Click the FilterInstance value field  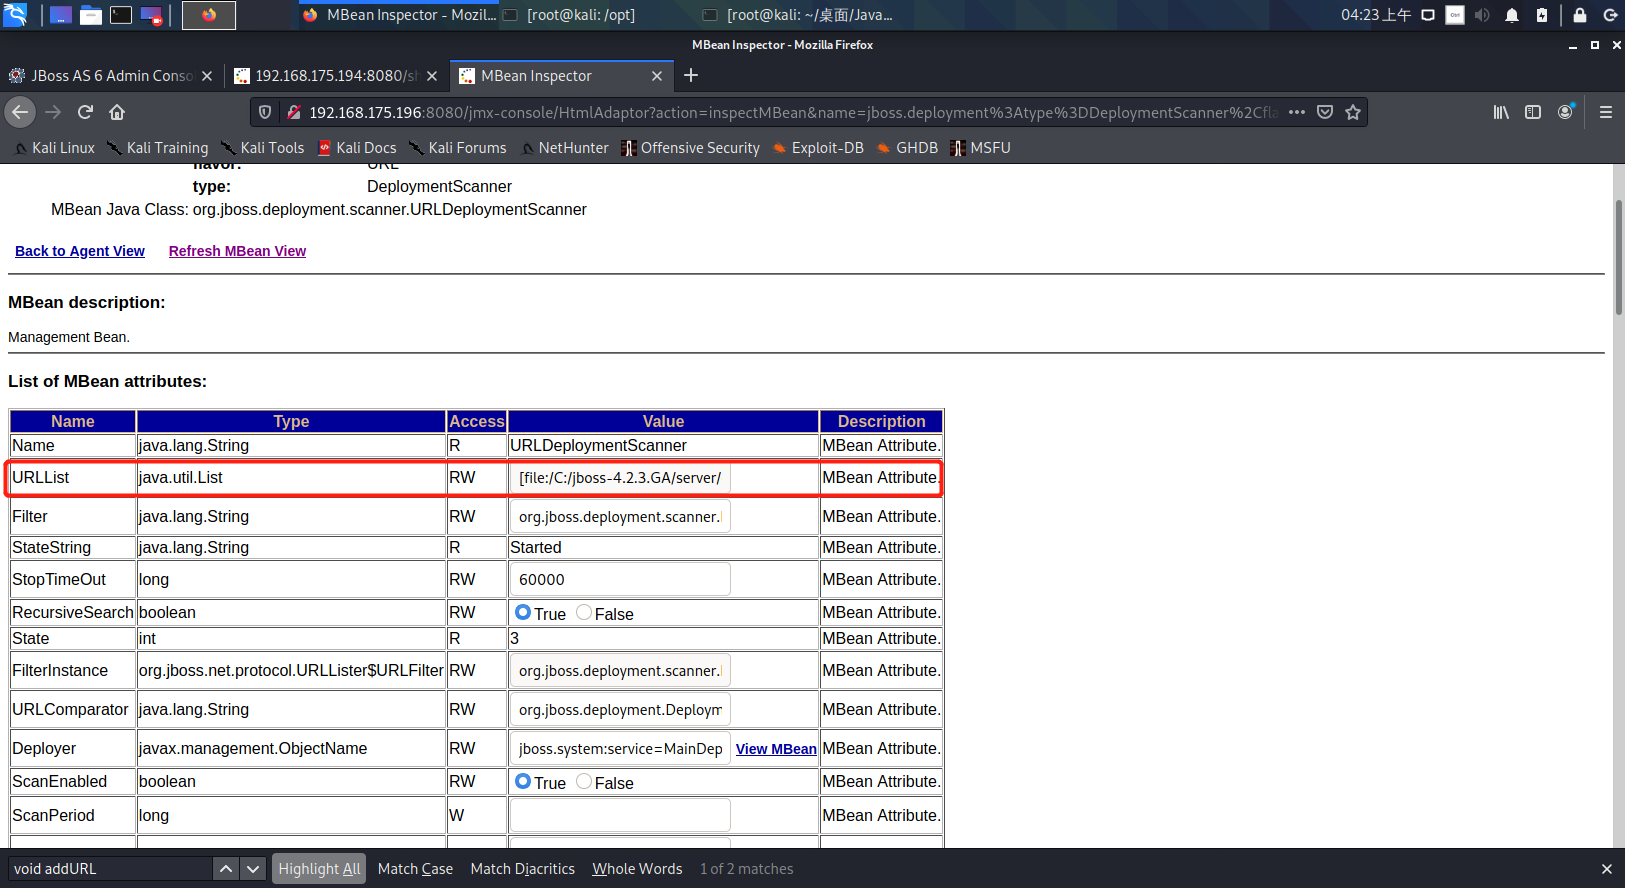click(x=620, y=671)
